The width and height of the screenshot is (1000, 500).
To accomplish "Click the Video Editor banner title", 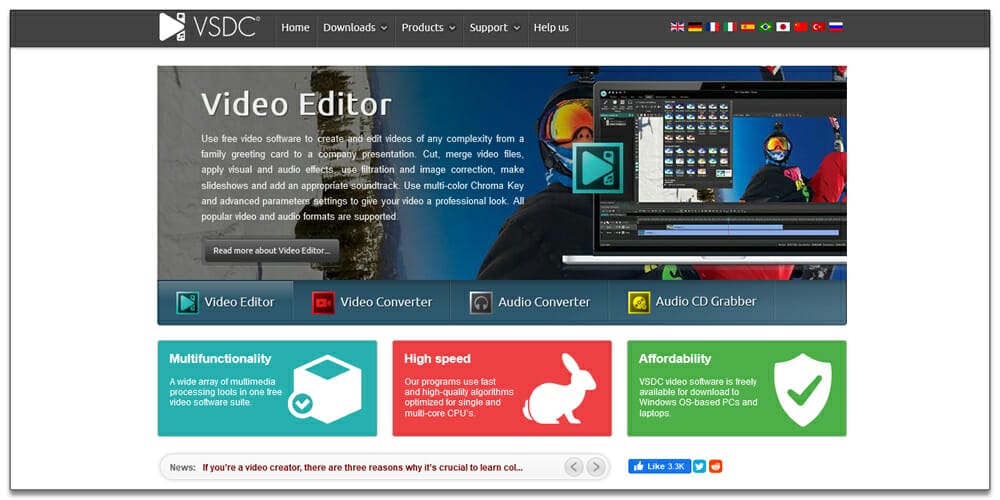I will (296, 104).
